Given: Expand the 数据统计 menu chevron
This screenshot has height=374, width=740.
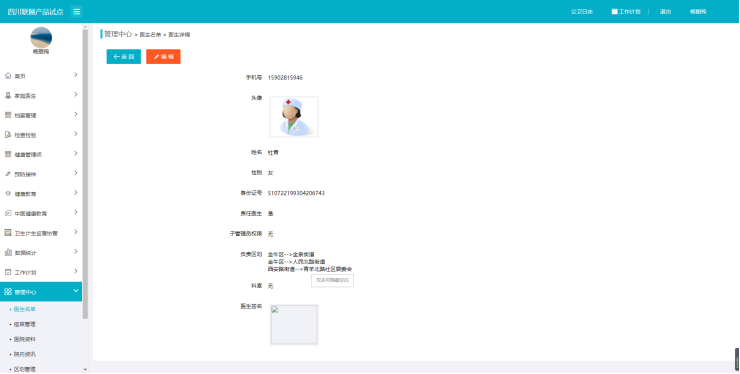Looking at the screenshot, I should click(76, 252).
